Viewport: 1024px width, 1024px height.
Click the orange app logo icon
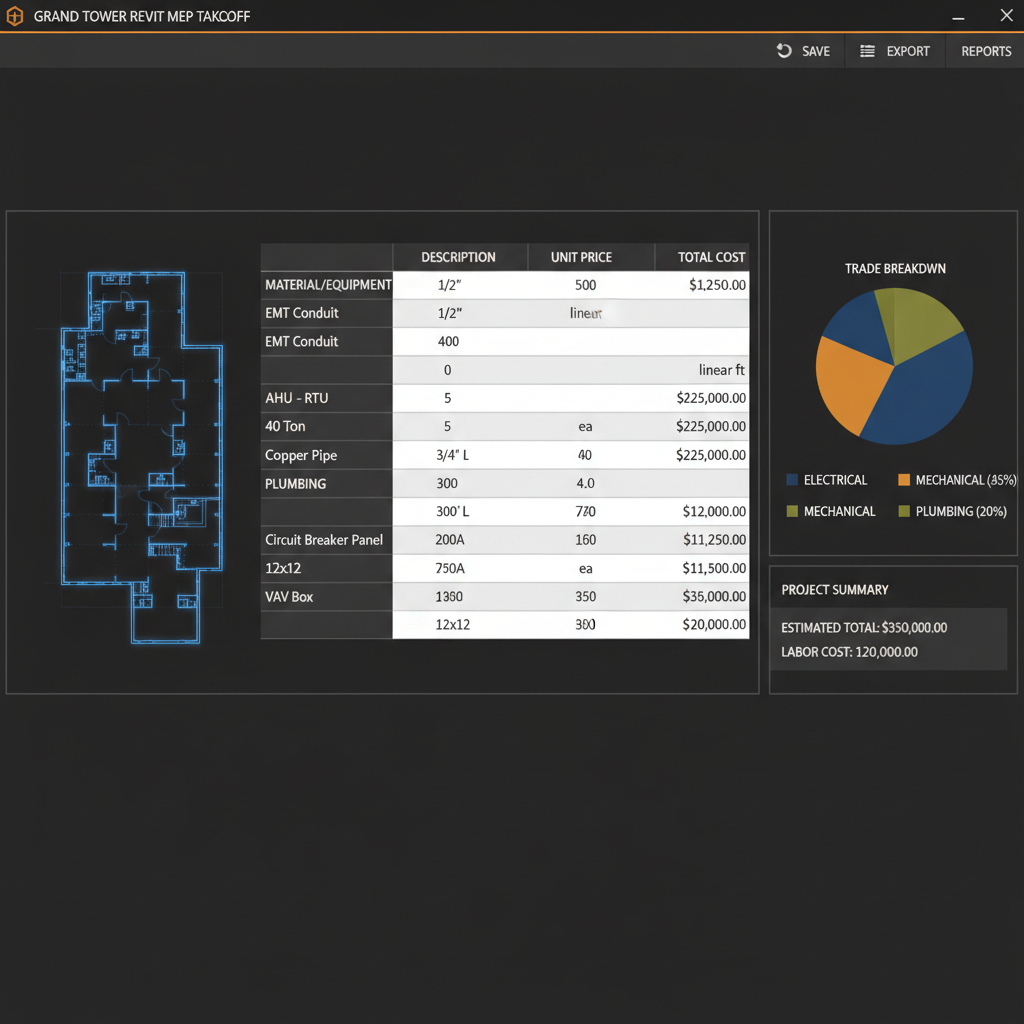[14, 16]
